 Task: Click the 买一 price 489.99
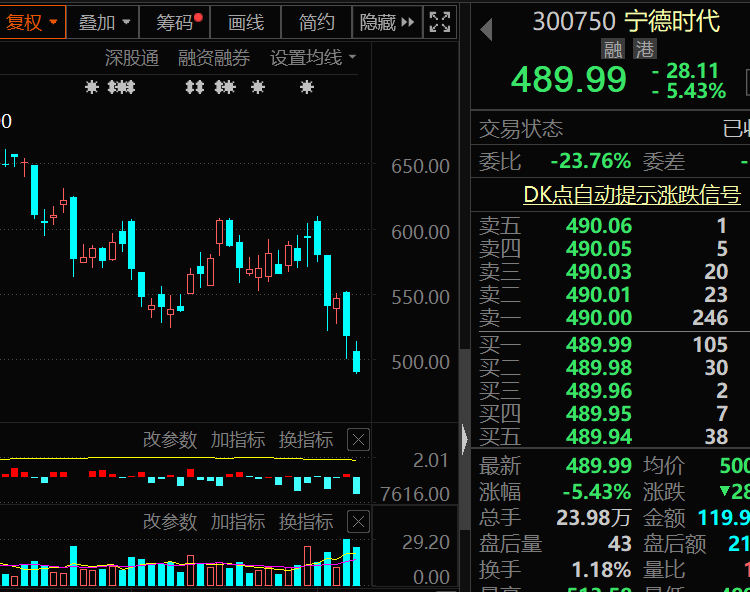pyautogui.click(x=598, y=345)
